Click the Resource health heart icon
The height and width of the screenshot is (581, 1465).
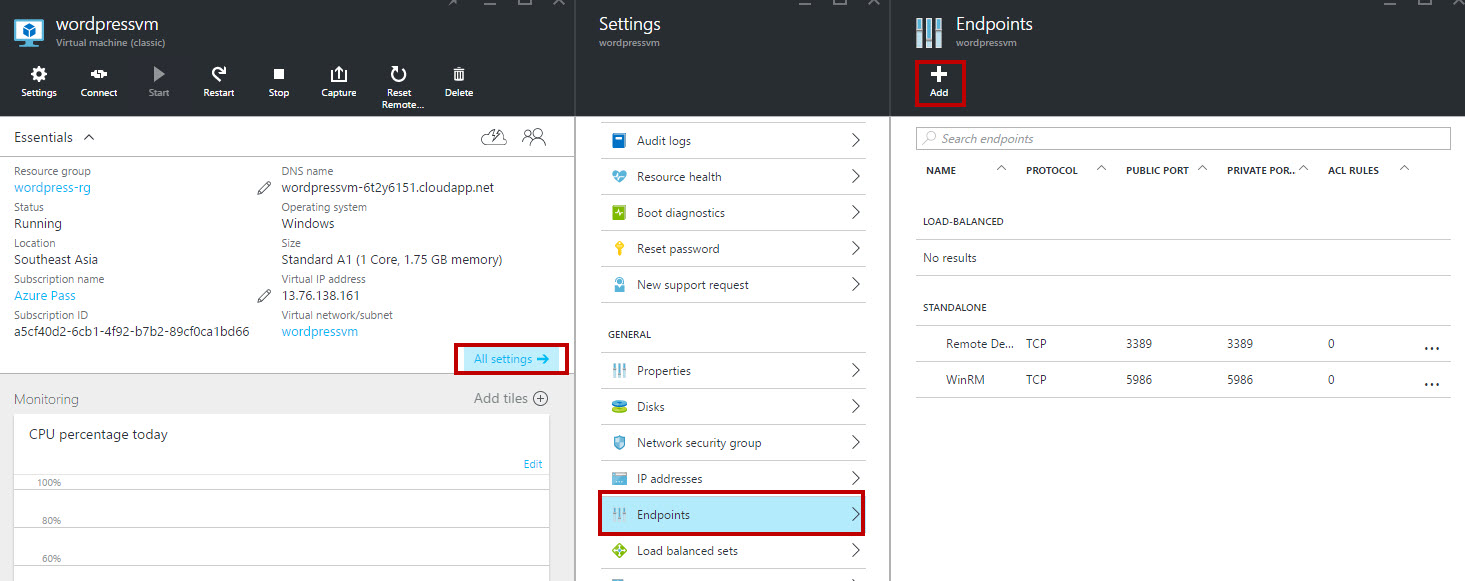point(619,177)
